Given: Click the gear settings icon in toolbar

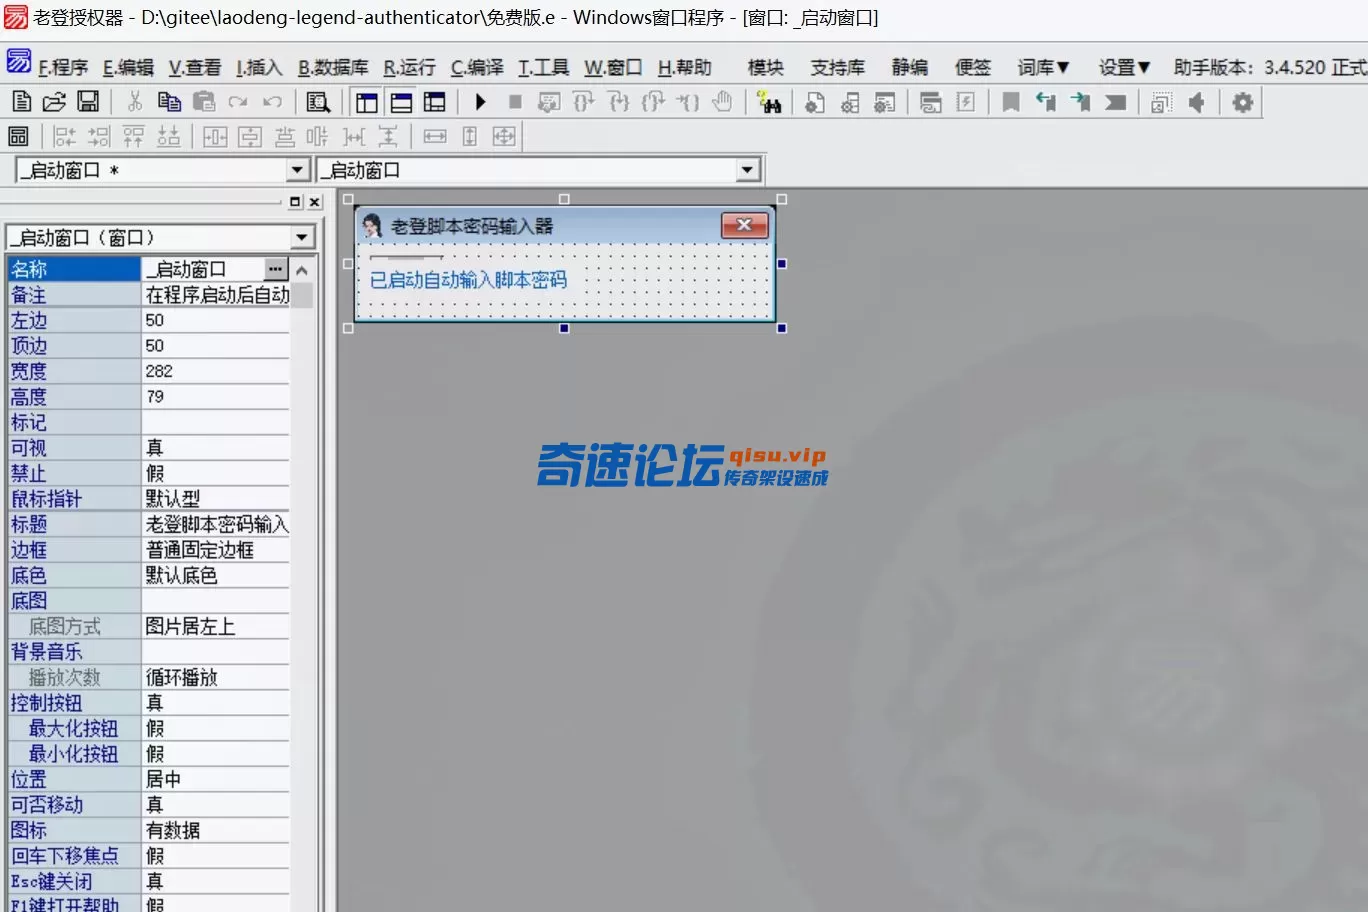Looking at the screenshot, I should pyautogui.click(x=1242, y=102).
